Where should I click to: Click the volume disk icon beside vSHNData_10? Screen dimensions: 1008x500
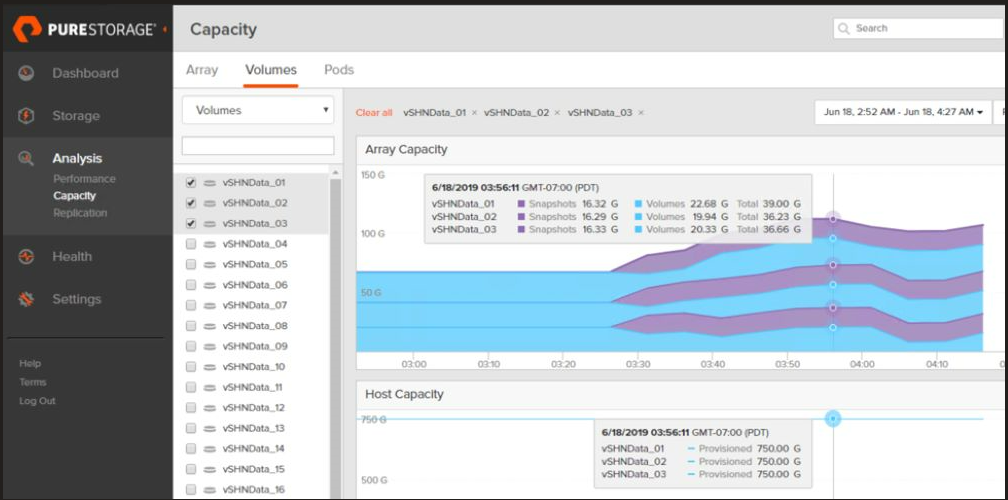210,367
